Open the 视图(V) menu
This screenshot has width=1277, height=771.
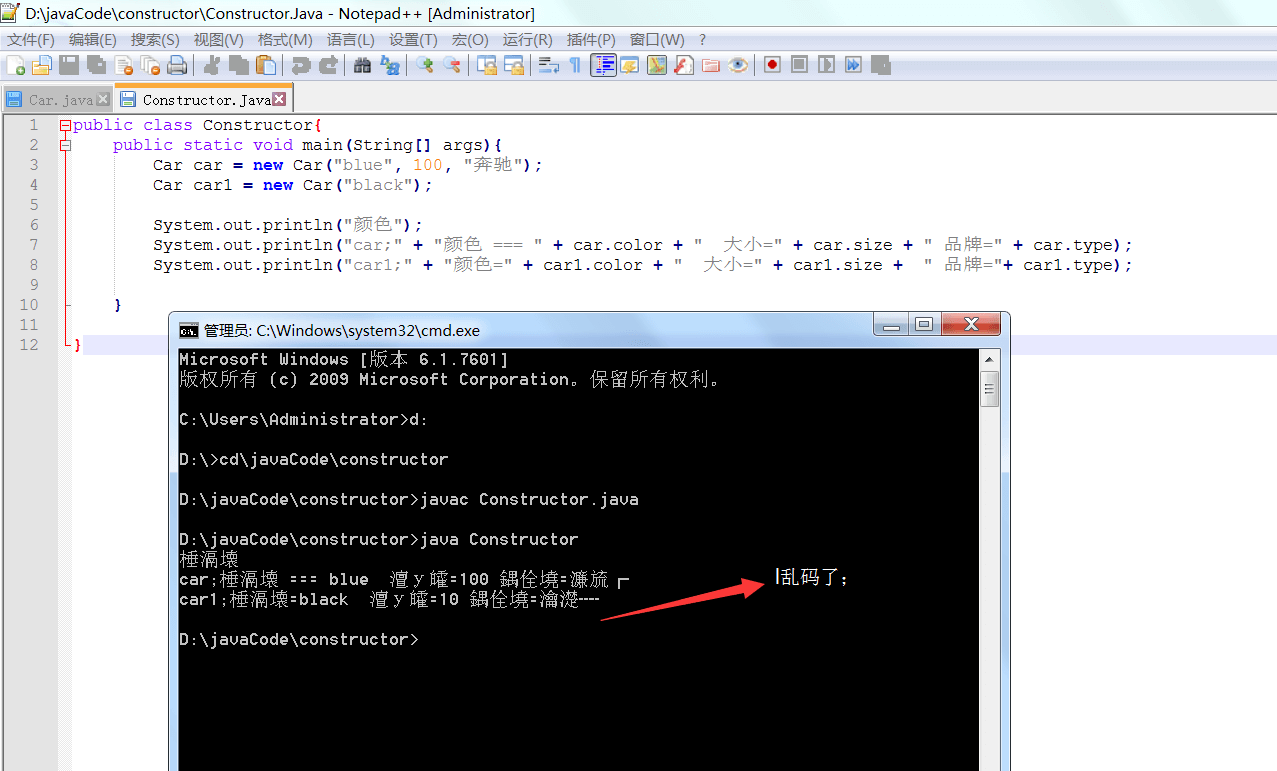point(218,40)
